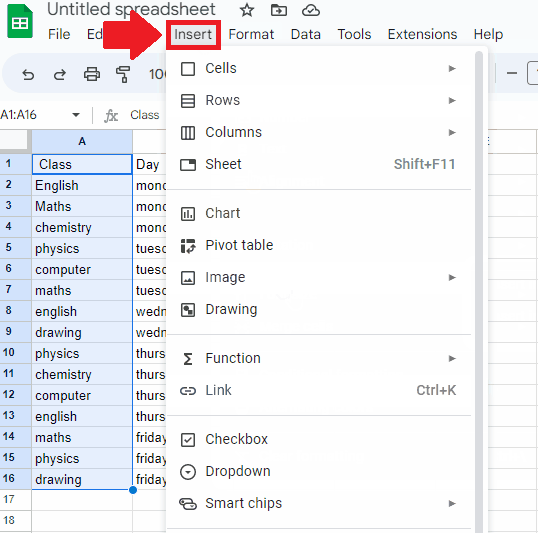Open the File menu
The image size is (538, 533).
click(x=59, y=34)
